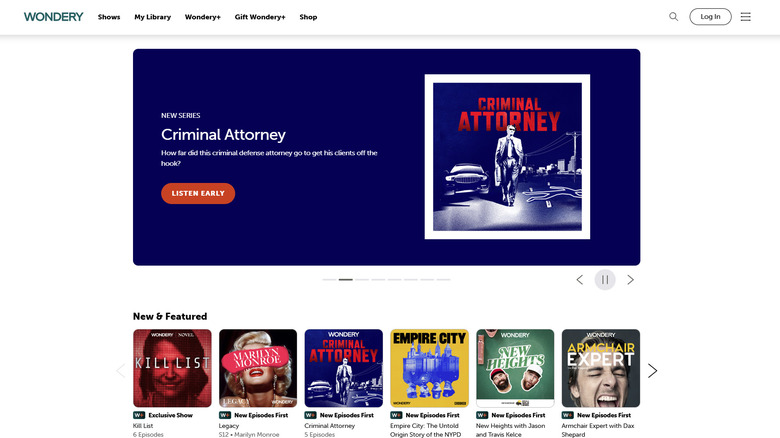Open My Library
Viewport: 780px width, 438px height.
tap(152, 16)
